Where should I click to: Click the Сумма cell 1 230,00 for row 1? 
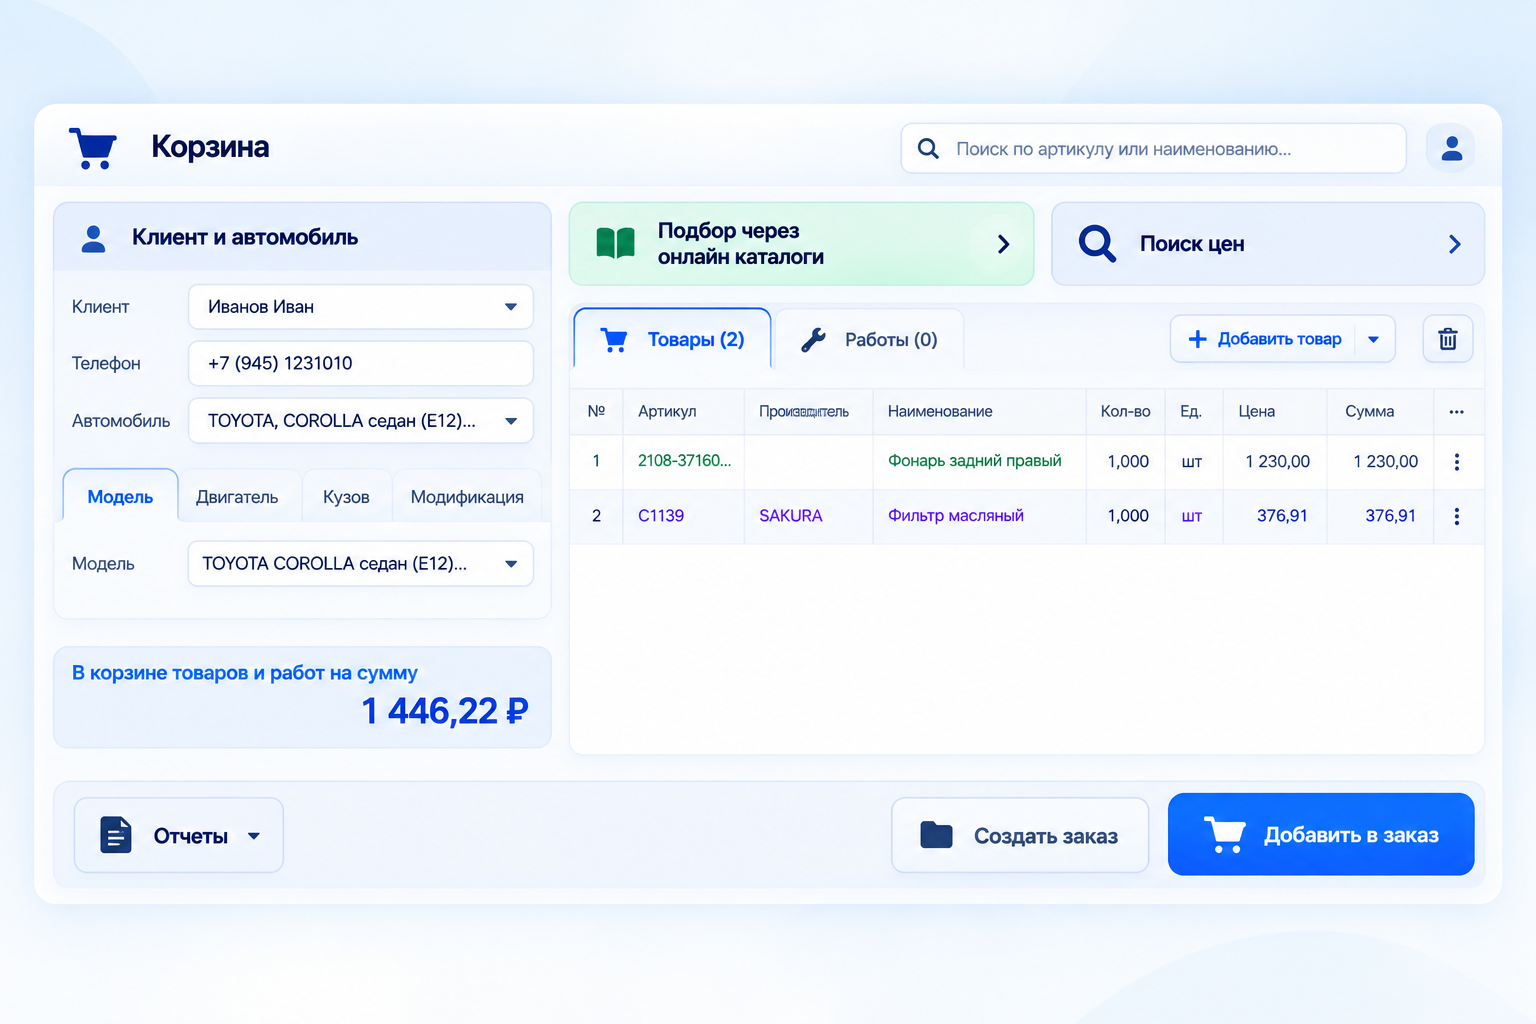tap(1385, 461)
